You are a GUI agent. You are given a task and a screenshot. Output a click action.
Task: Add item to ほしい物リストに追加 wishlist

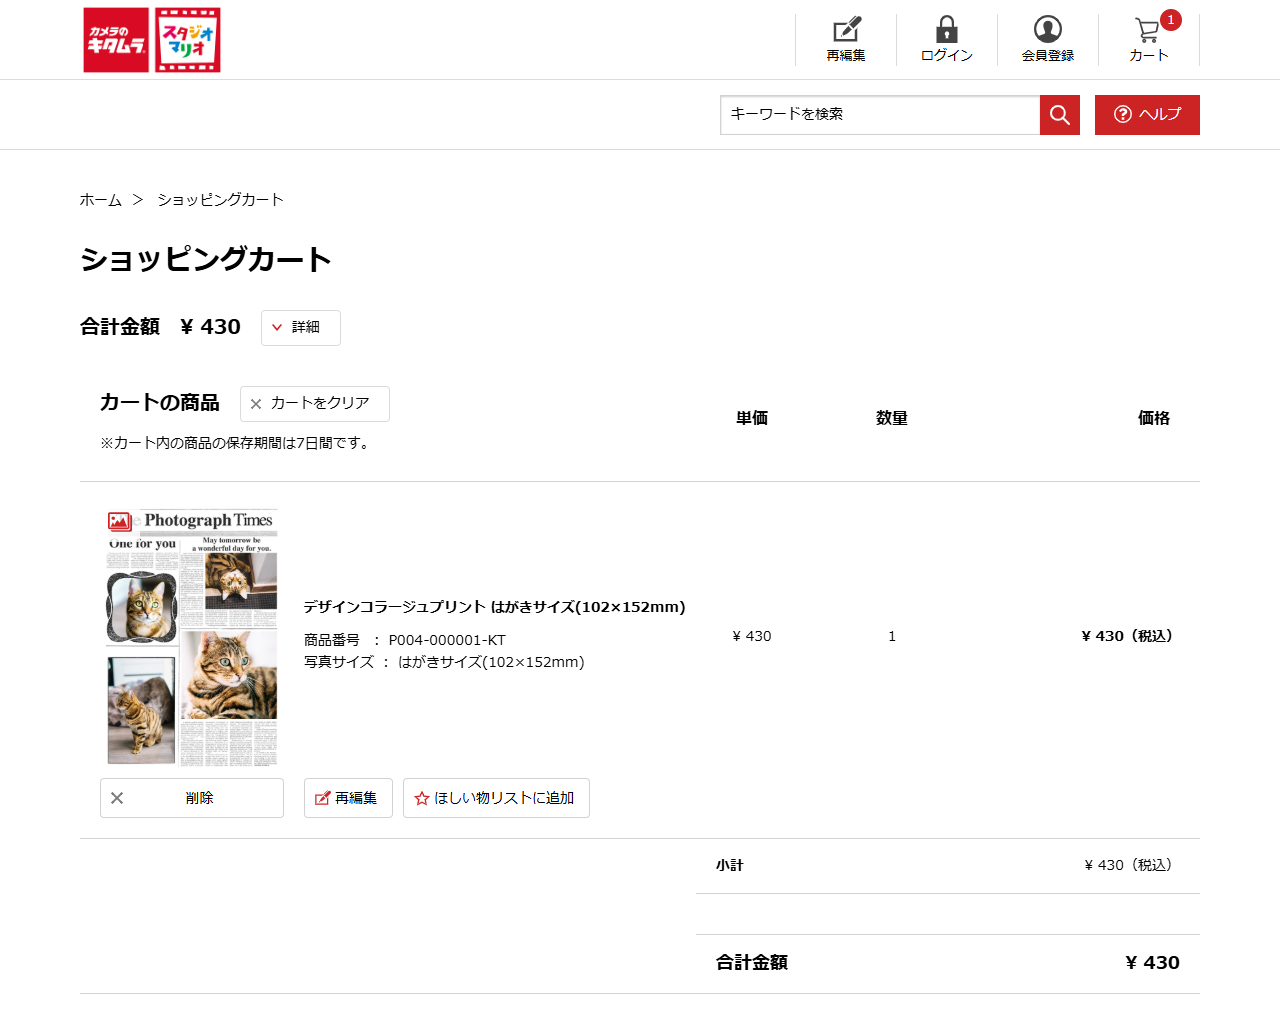[496, 798]
